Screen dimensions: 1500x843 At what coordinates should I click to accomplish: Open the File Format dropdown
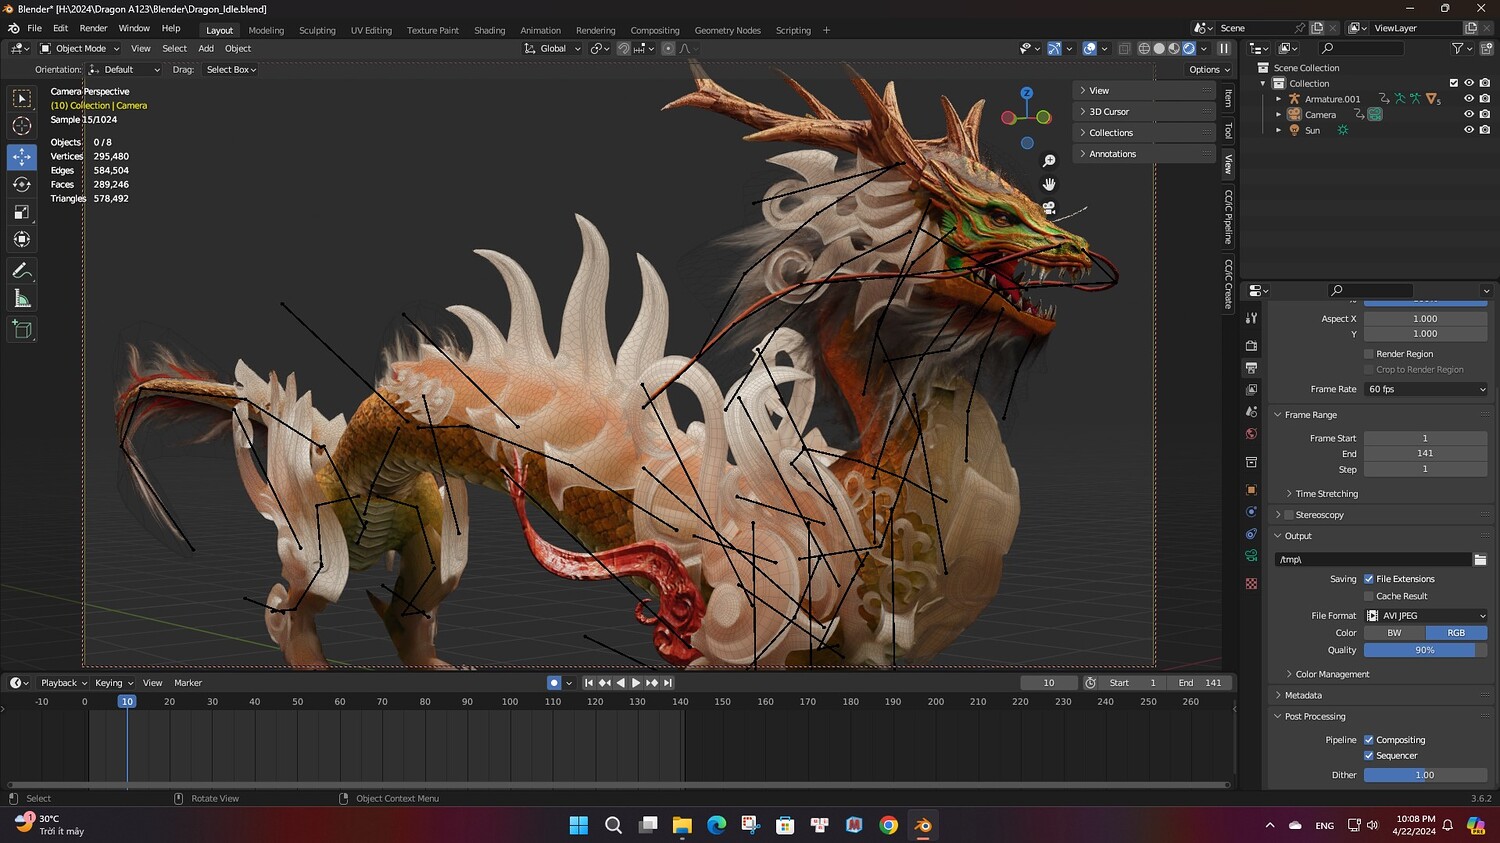pos(1425,616)
